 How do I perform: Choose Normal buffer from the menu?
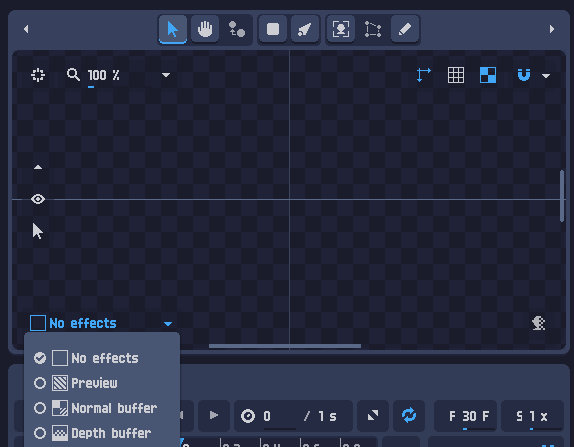[96, 408]
